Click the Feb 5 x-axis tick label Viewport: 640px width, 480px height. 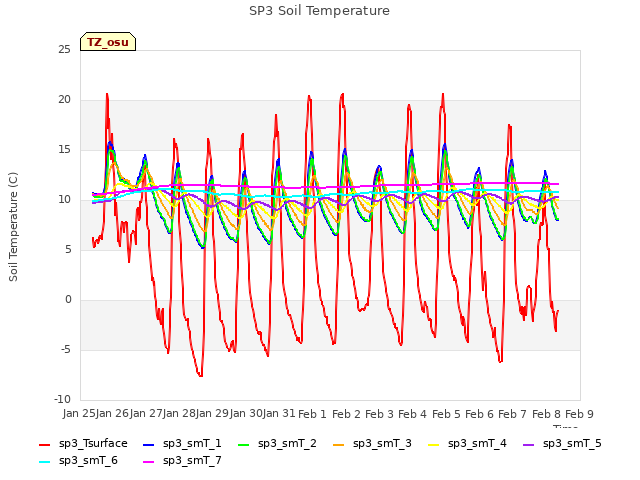point(446,414)
